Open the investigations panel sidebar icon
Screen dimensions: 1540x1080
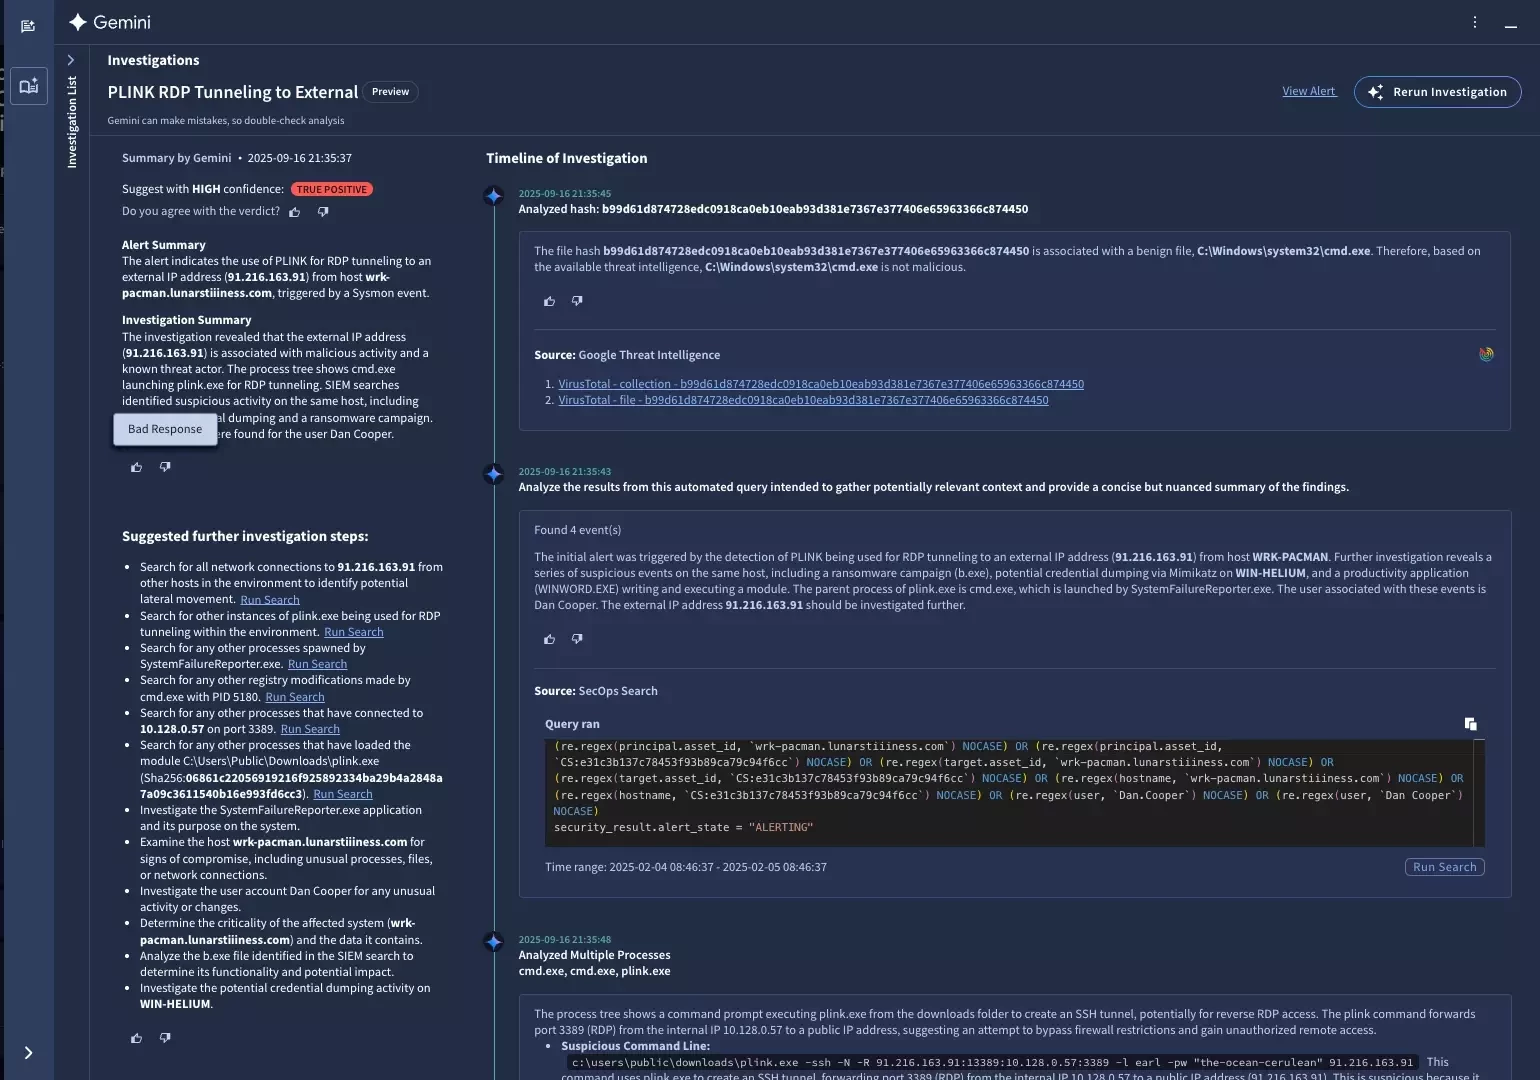tap(29, 86)
